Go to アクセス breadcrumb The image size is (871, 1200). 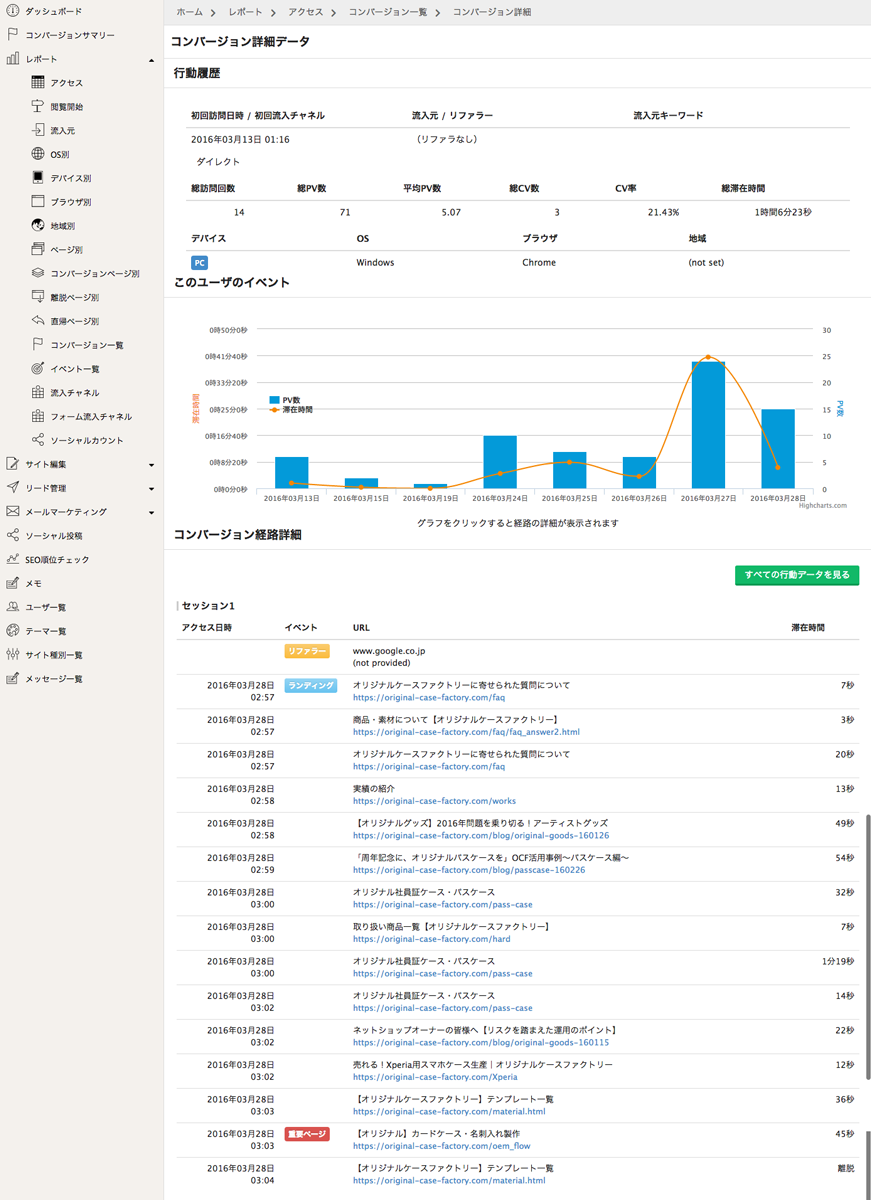coord(305,12)
